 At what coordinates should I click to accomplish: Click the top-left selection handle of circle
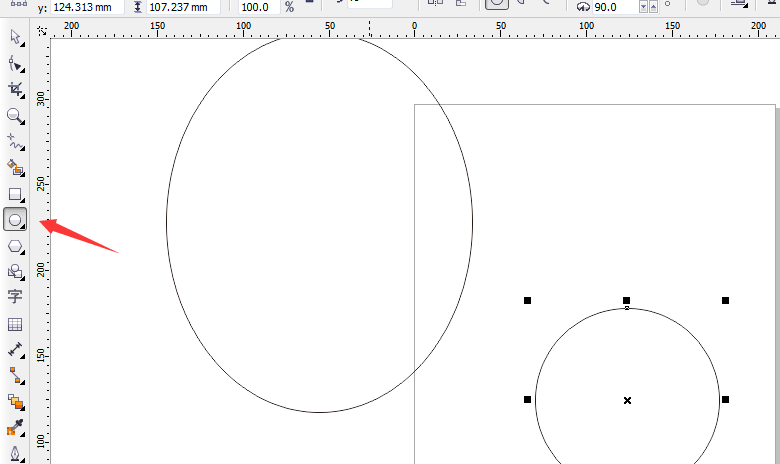tap(527, 300)
